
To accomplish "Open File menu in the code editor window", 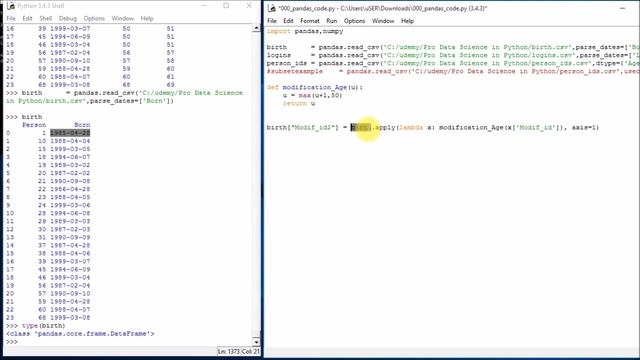I will [272, 21].
